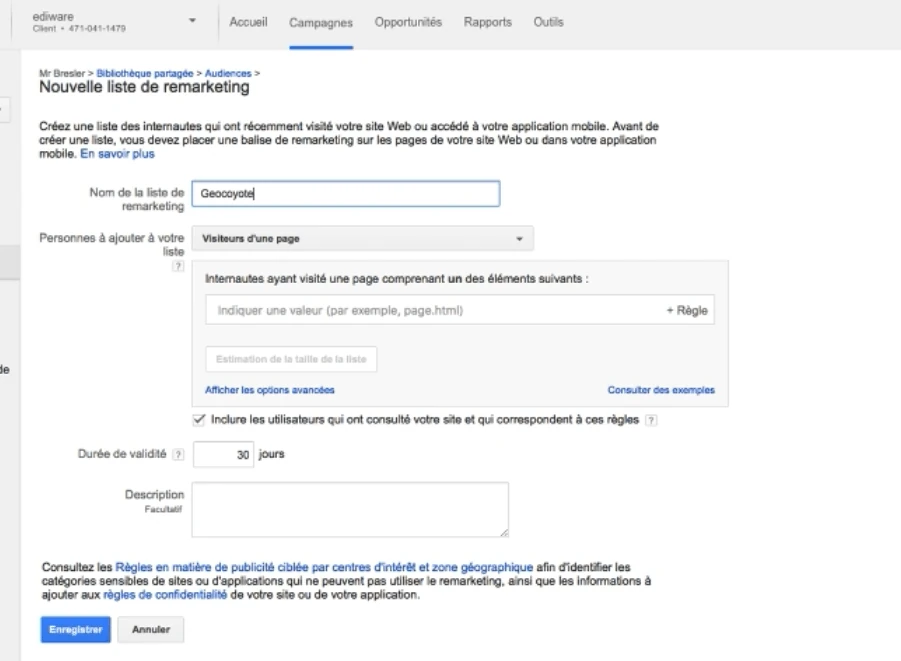901x661 pixels.
Task: Click help icon beside Durée de validité
Action: pyautogui.click(x=179, y=455)
